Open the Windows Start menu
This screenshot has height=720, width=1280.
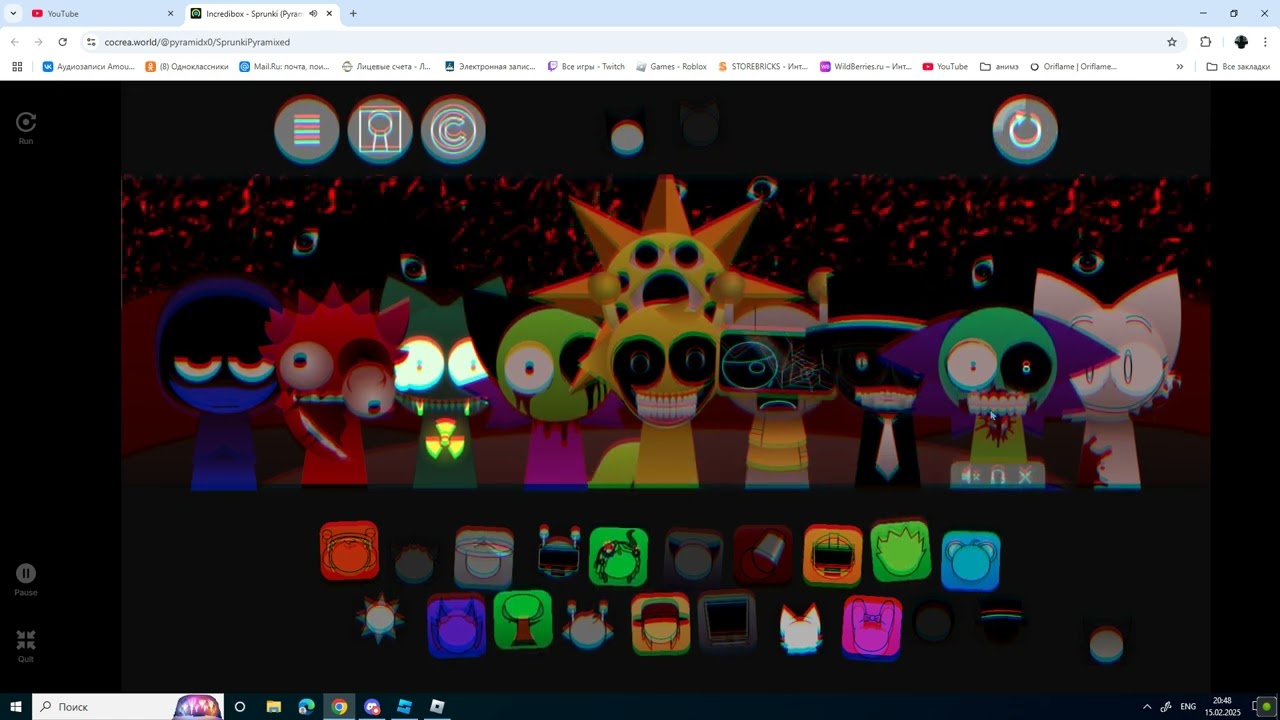click(16, 707)
